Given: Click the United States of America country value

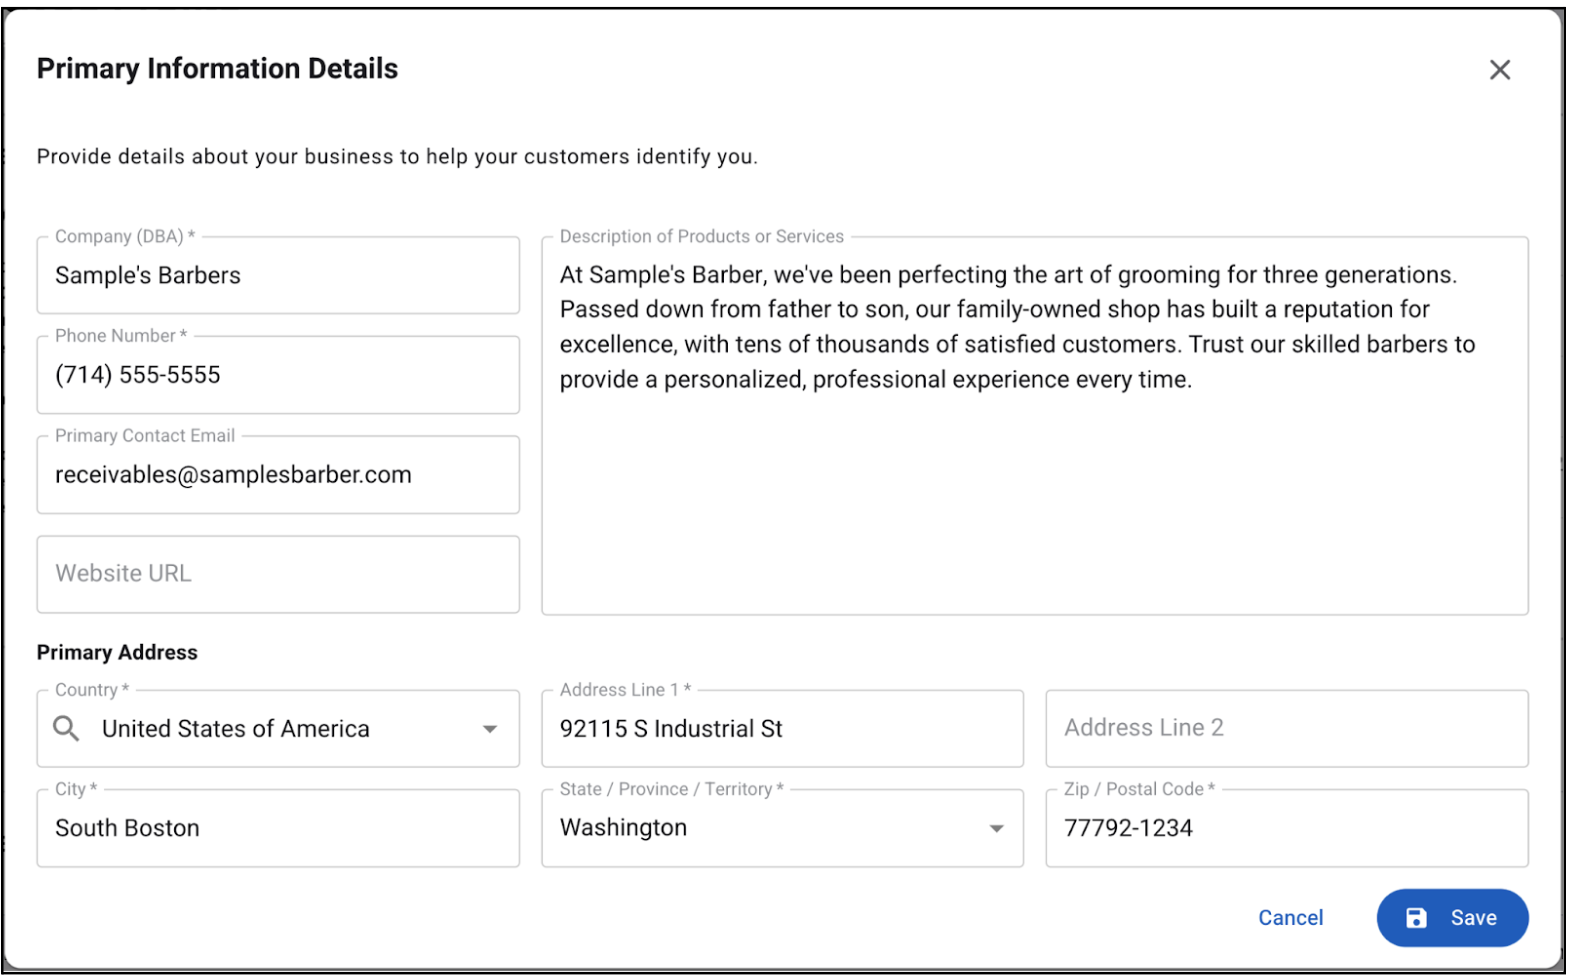Looking at the screenshot, I should (x=234, y=729).
